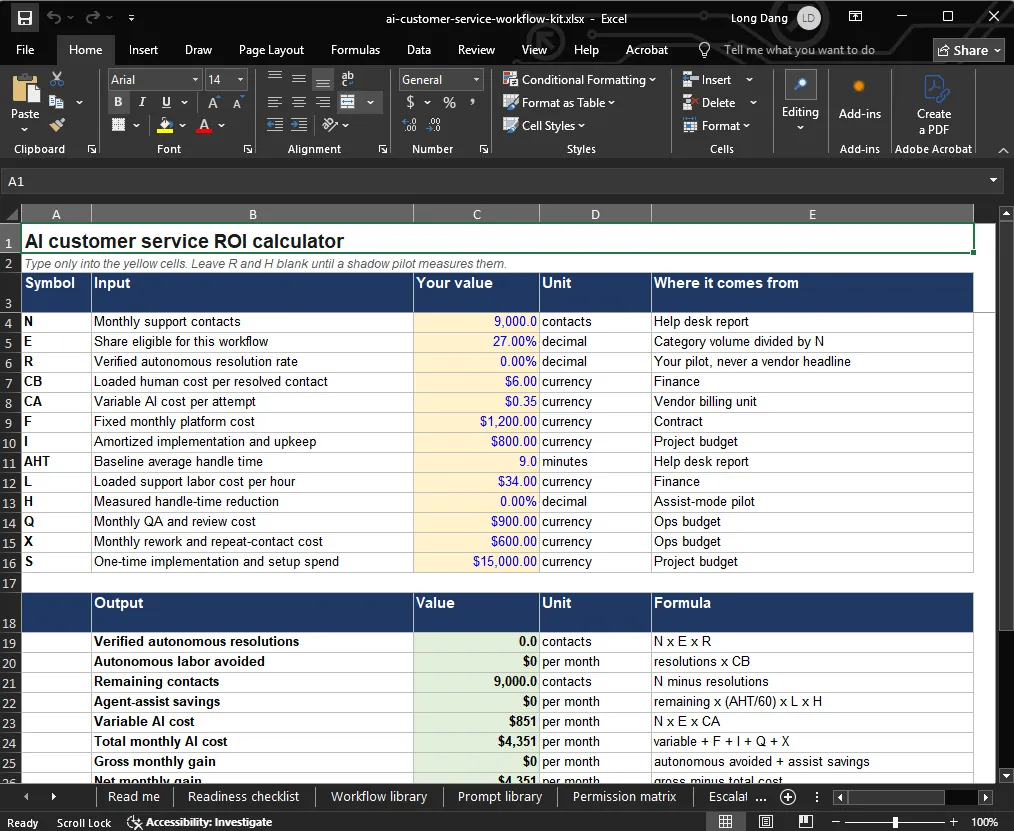Image resolution: width=1014 pixels, height=831 pixels.
Task: Click the yellow Fill Color swatch
Action: 165,125
